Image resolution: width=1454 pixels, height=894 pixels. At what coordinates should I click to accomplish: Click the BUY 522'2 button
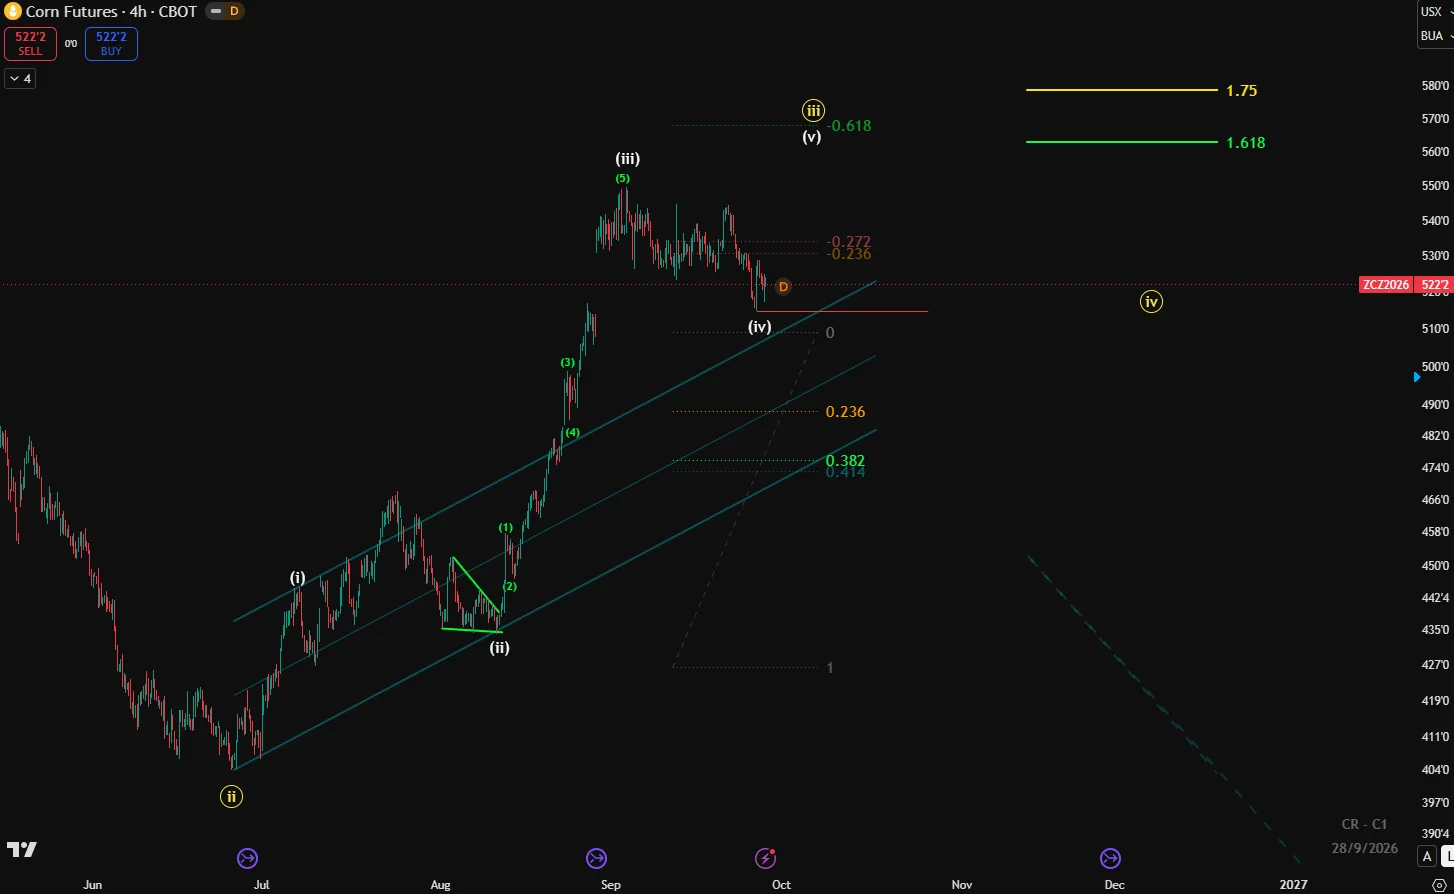point(111,44)
